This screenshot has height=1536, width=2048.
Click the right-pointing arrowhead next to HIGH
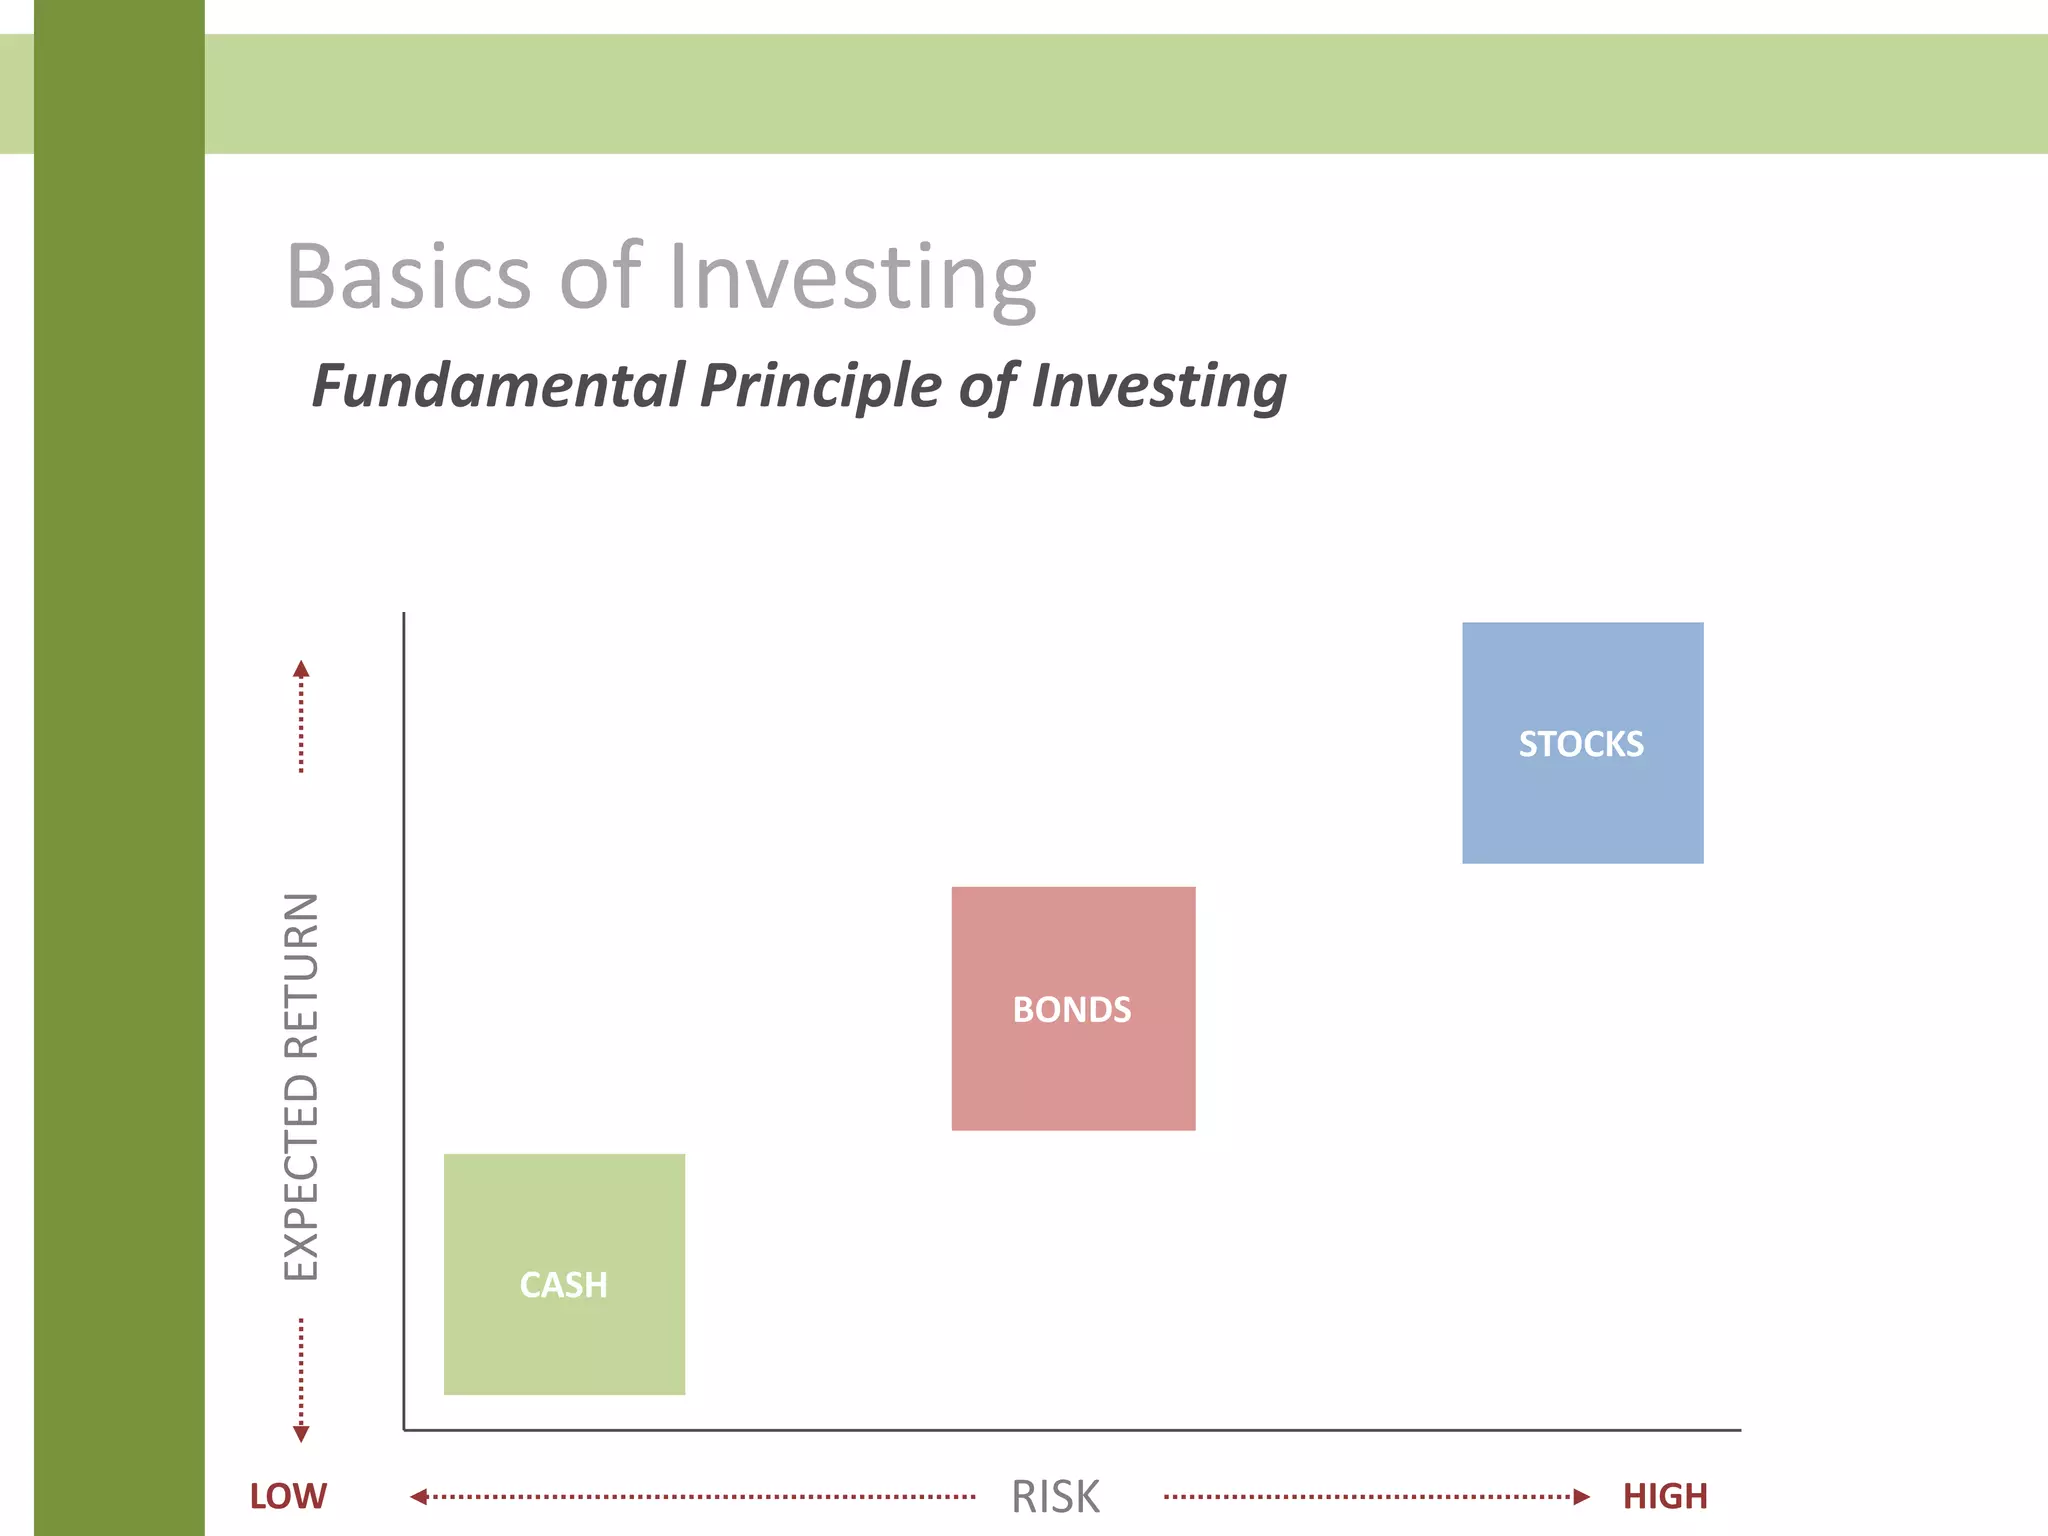(x=1581, y=1497)
